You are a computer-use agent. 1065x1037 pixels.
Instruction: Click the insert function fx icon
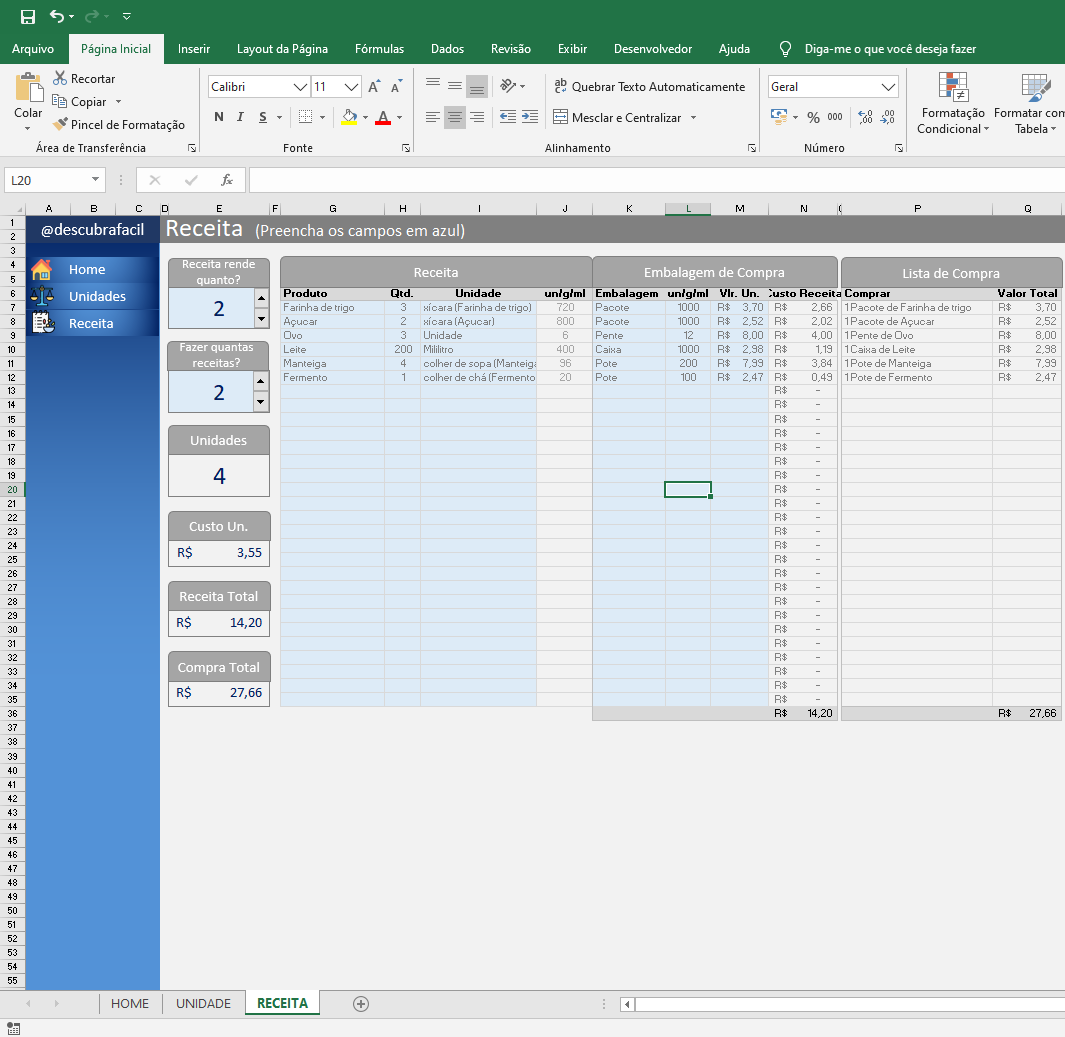[x=227, y=180]
